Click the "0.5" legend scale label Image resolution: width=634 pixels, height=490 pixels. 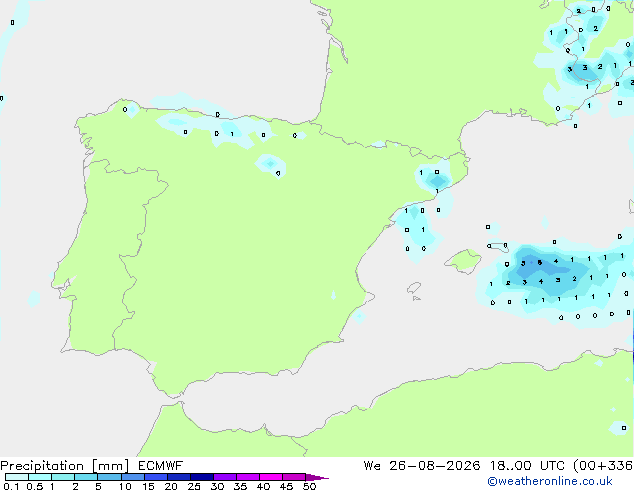pyautogui.click(x=35, y=486)
